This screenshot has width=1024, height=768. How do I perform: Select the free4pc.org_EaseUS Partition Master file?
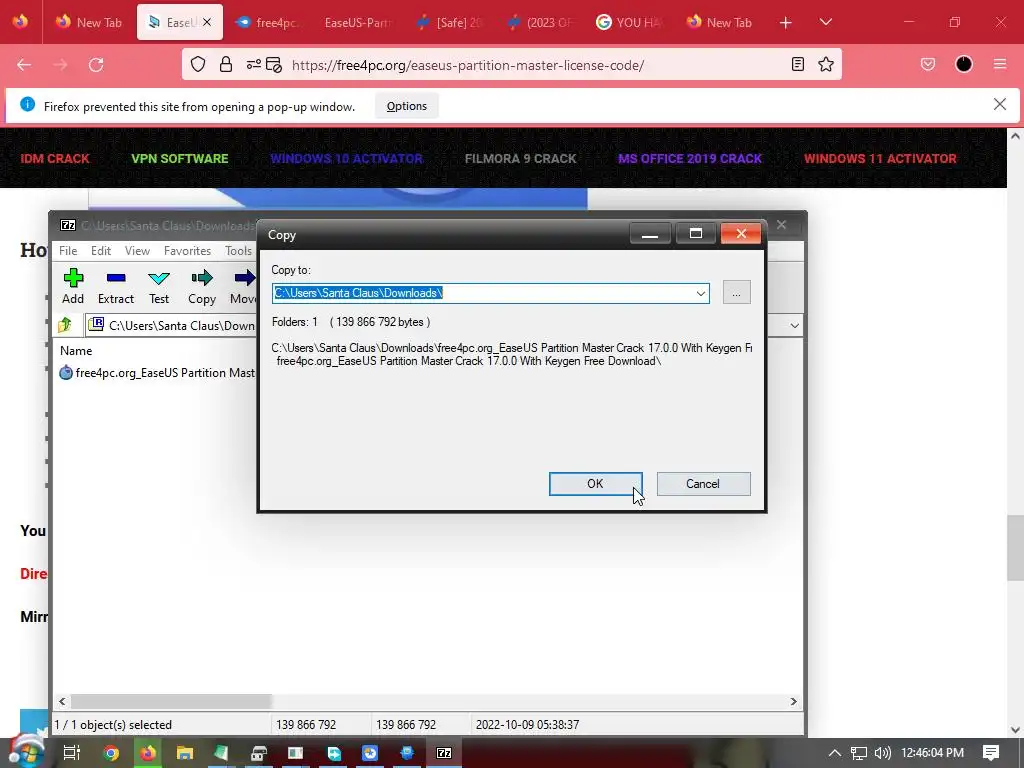point(157,373)
